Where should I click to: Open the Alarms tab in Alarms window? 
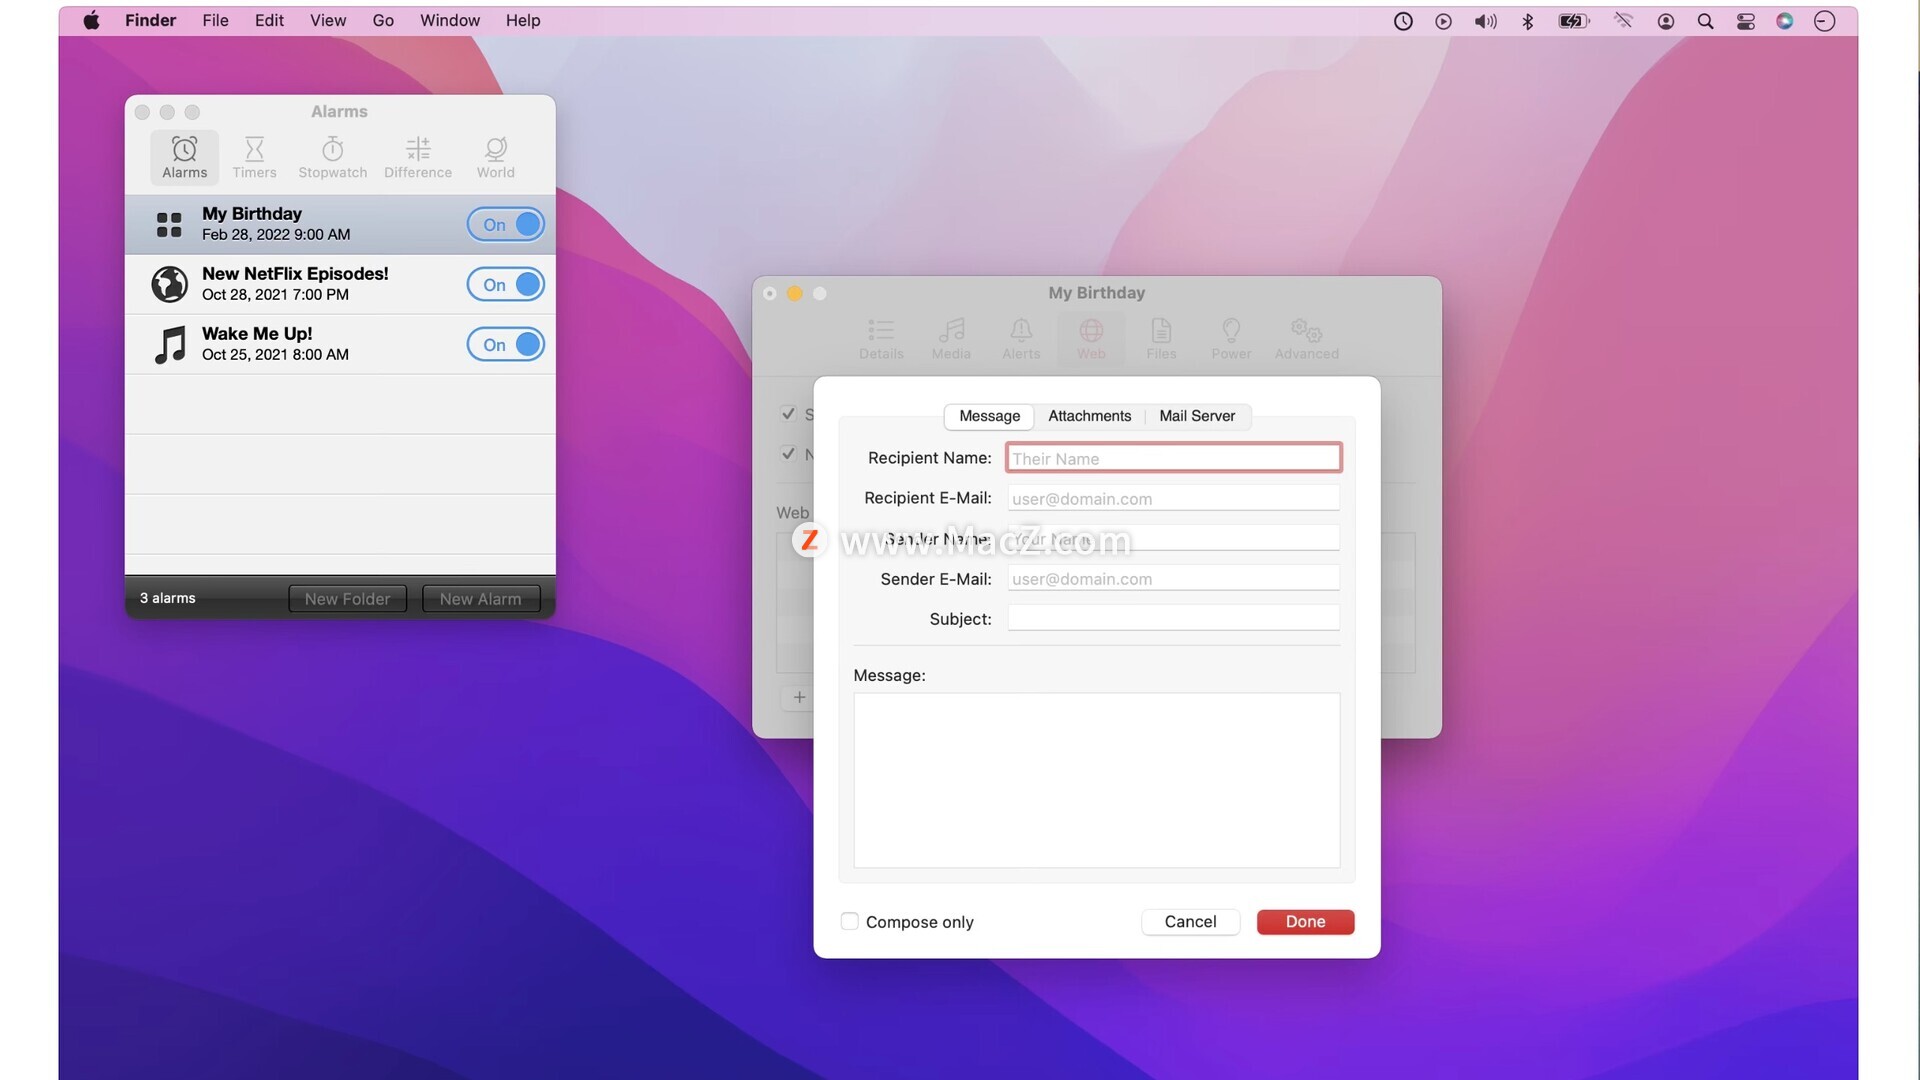185,157
